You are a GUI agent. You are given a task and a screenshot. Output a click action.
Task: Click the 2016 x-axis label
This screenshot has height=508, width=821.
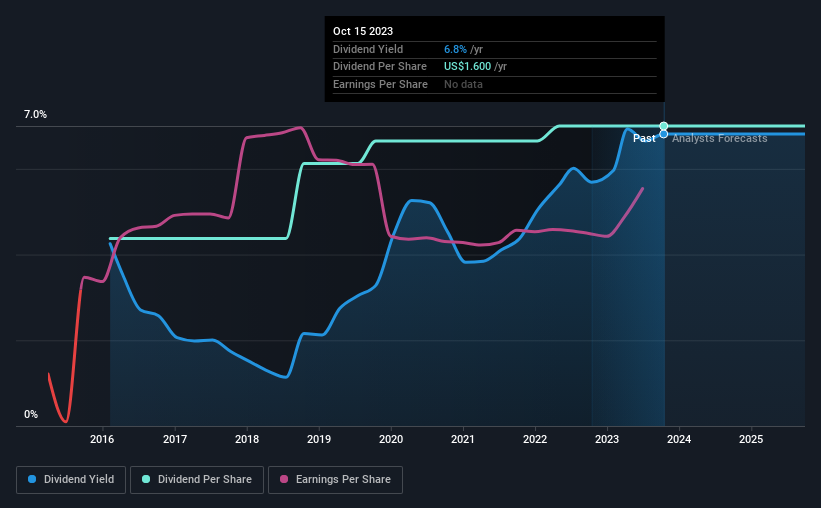102,439
